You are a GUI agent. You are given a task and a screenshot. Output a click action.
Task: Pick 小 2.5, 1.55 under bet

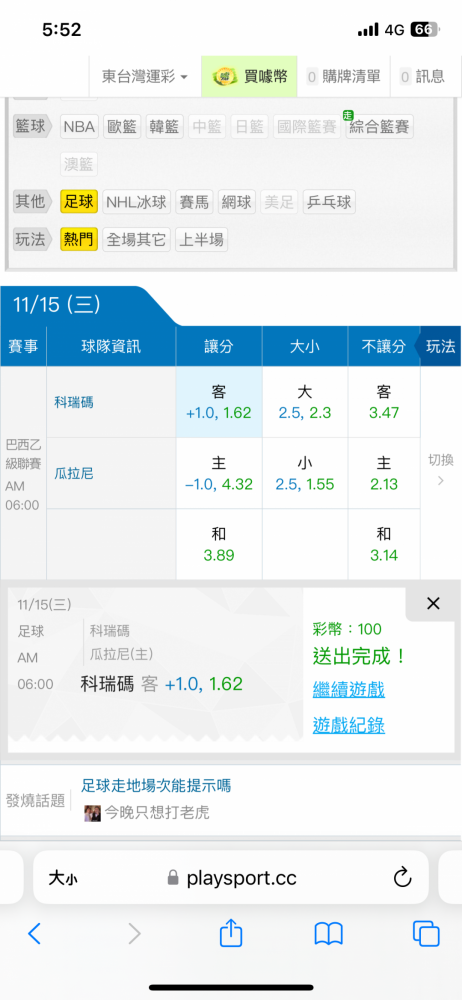[x=305, y=473]
